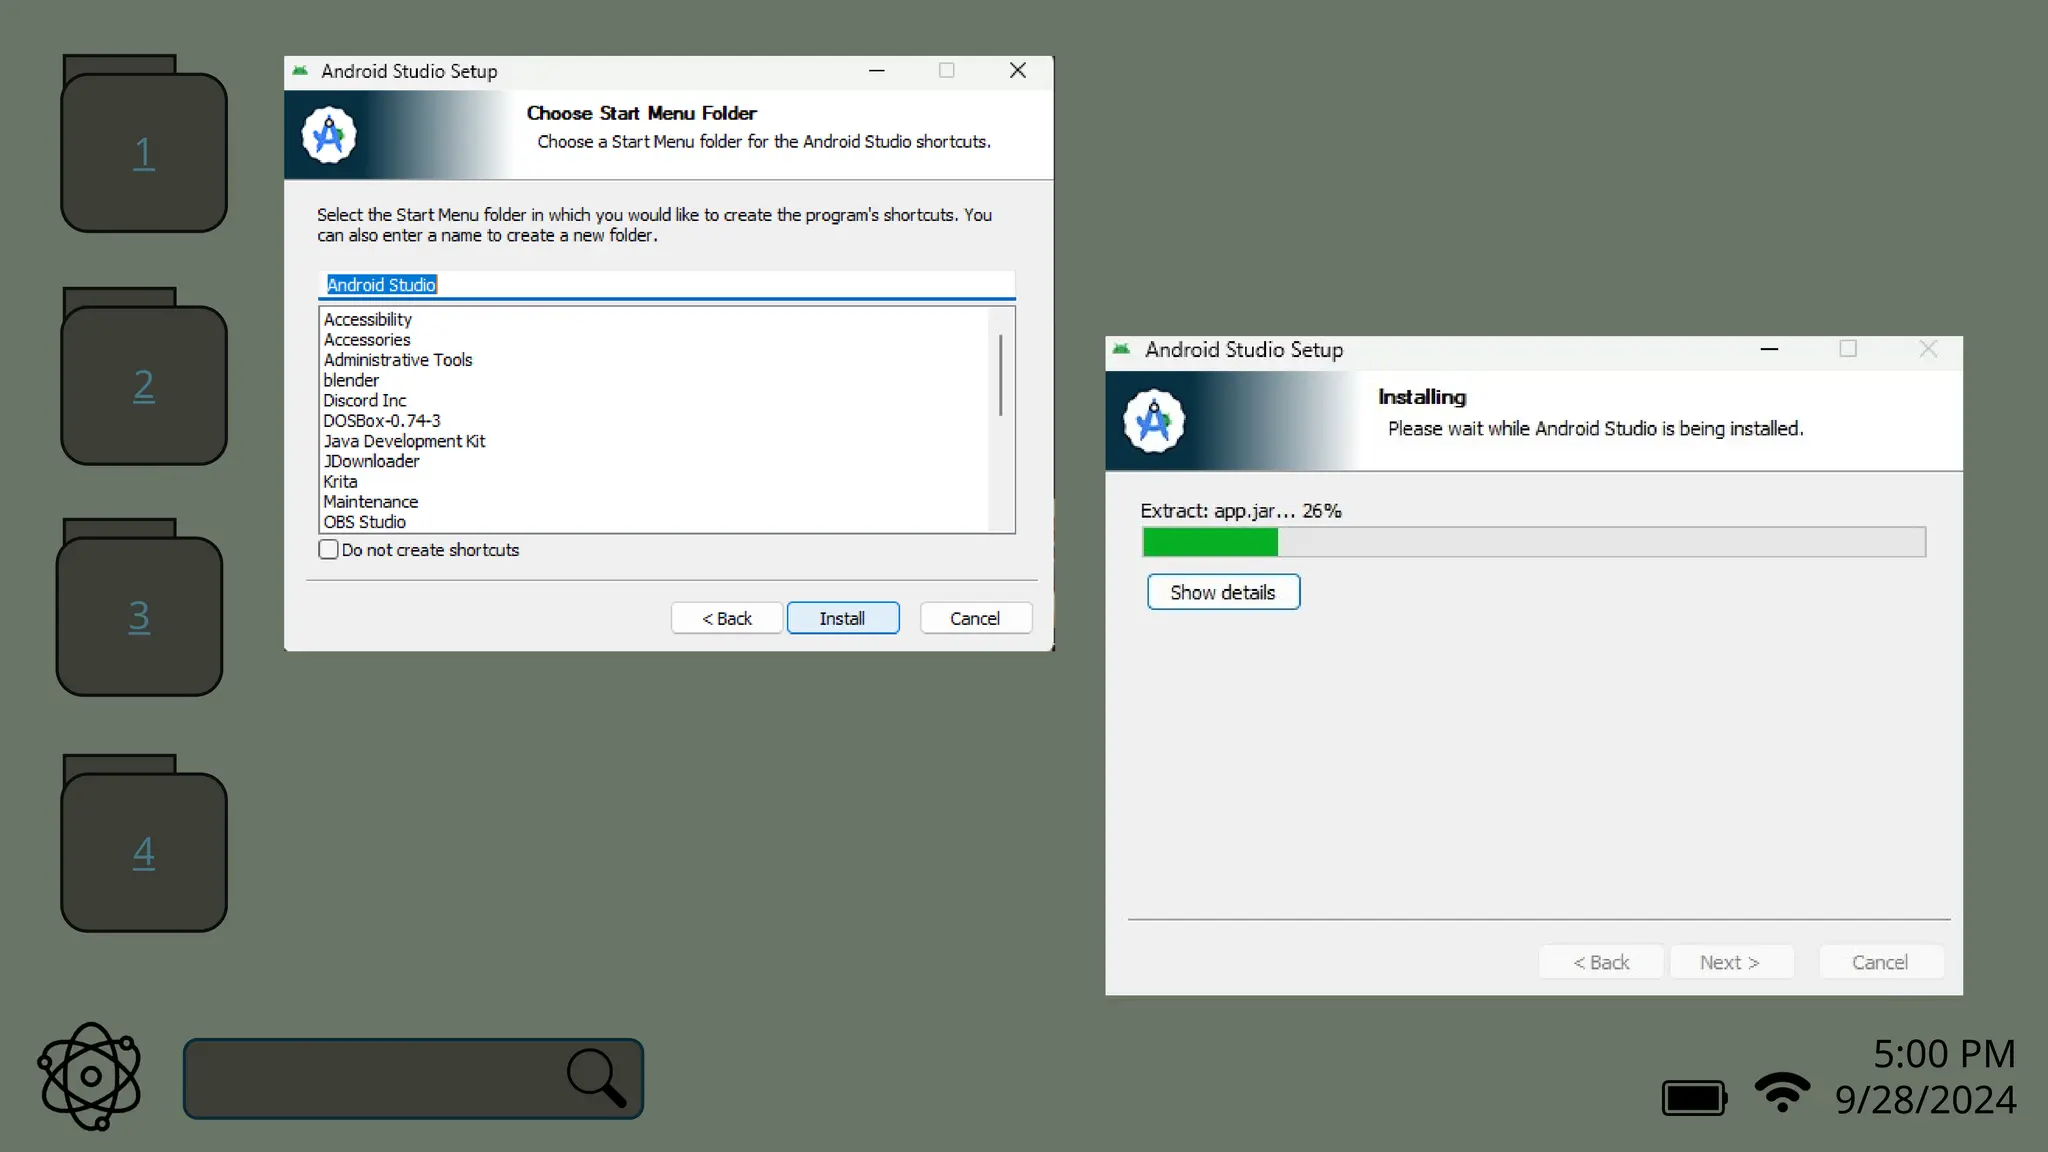This screenshot has width=2048, height=1152.
Task: Expand installation log with Show details
Action: click(x=1222, y=592)
